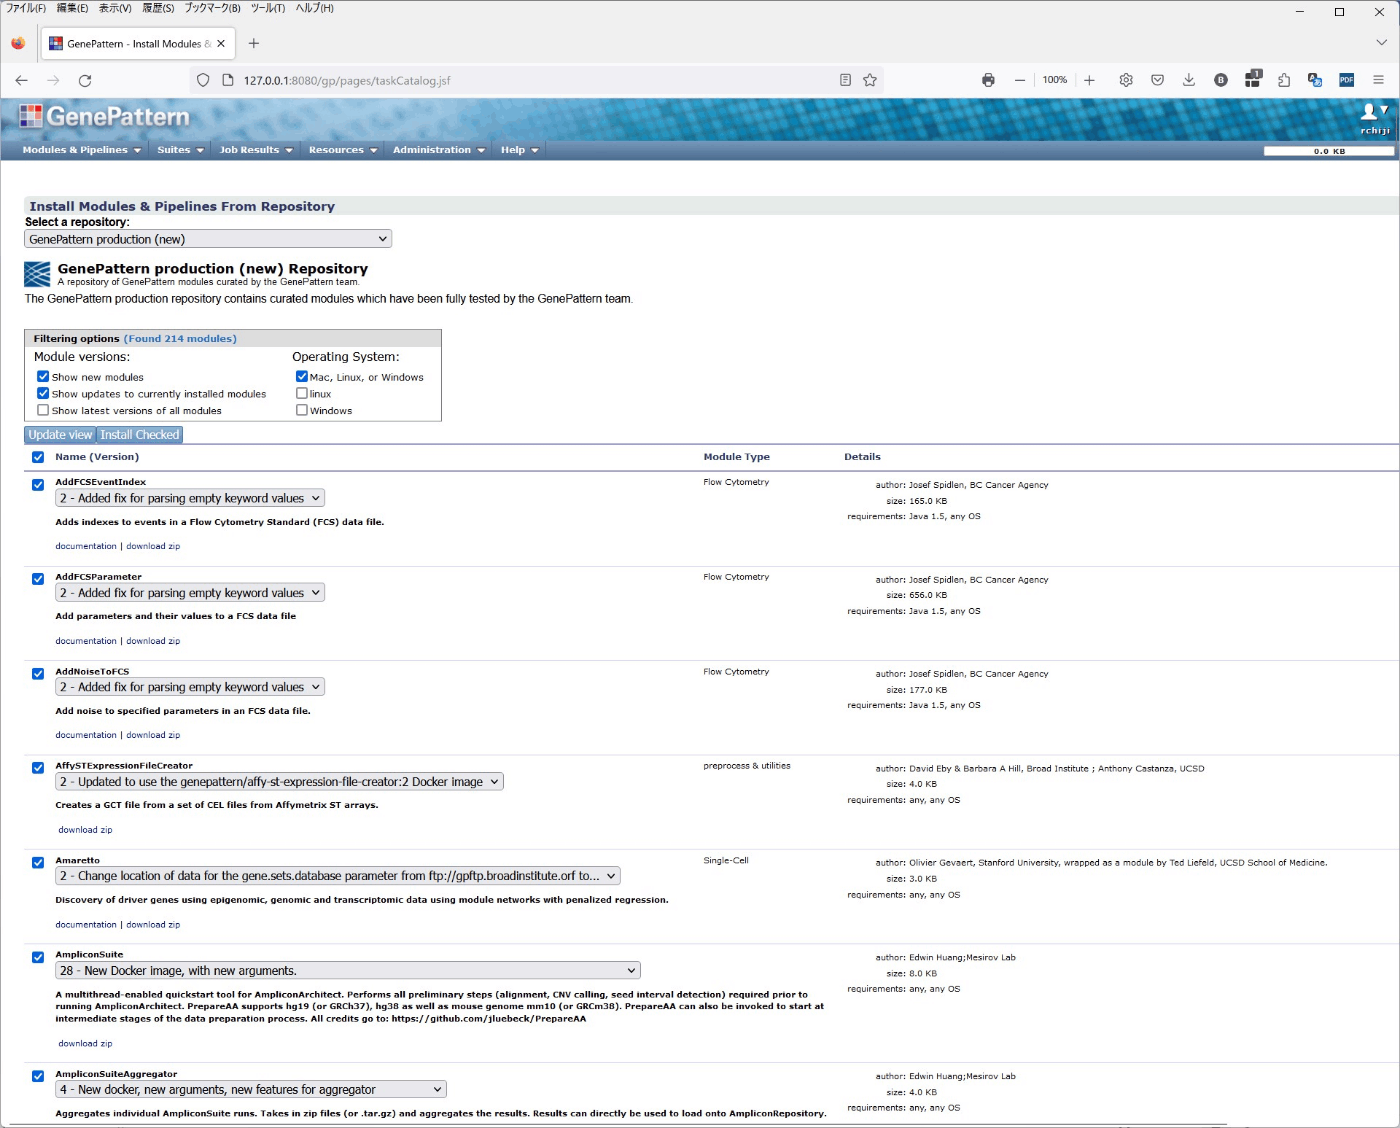The image size is (1400, 1128).
Task: Click the forward navigation arrow
Action: pos(53,80)
